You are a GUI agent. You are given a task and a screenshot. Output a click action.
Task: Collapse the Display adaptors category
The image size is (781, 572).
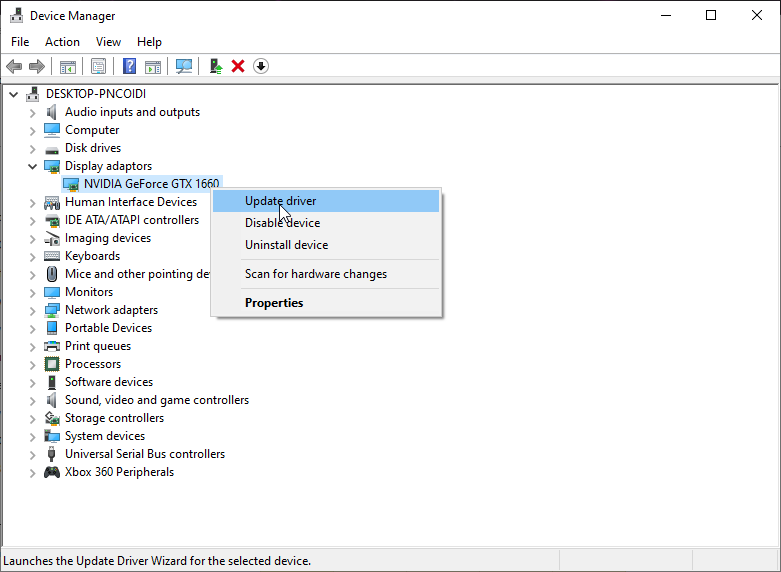pos(33,166)
